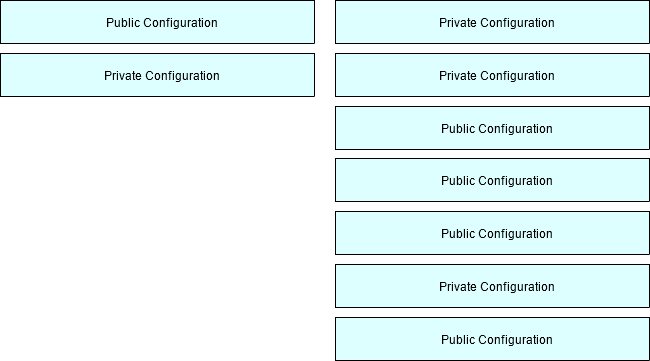650x361 pixels.
Task: Click the topmost Private Configuration in right column
Action: pos(492,22)
